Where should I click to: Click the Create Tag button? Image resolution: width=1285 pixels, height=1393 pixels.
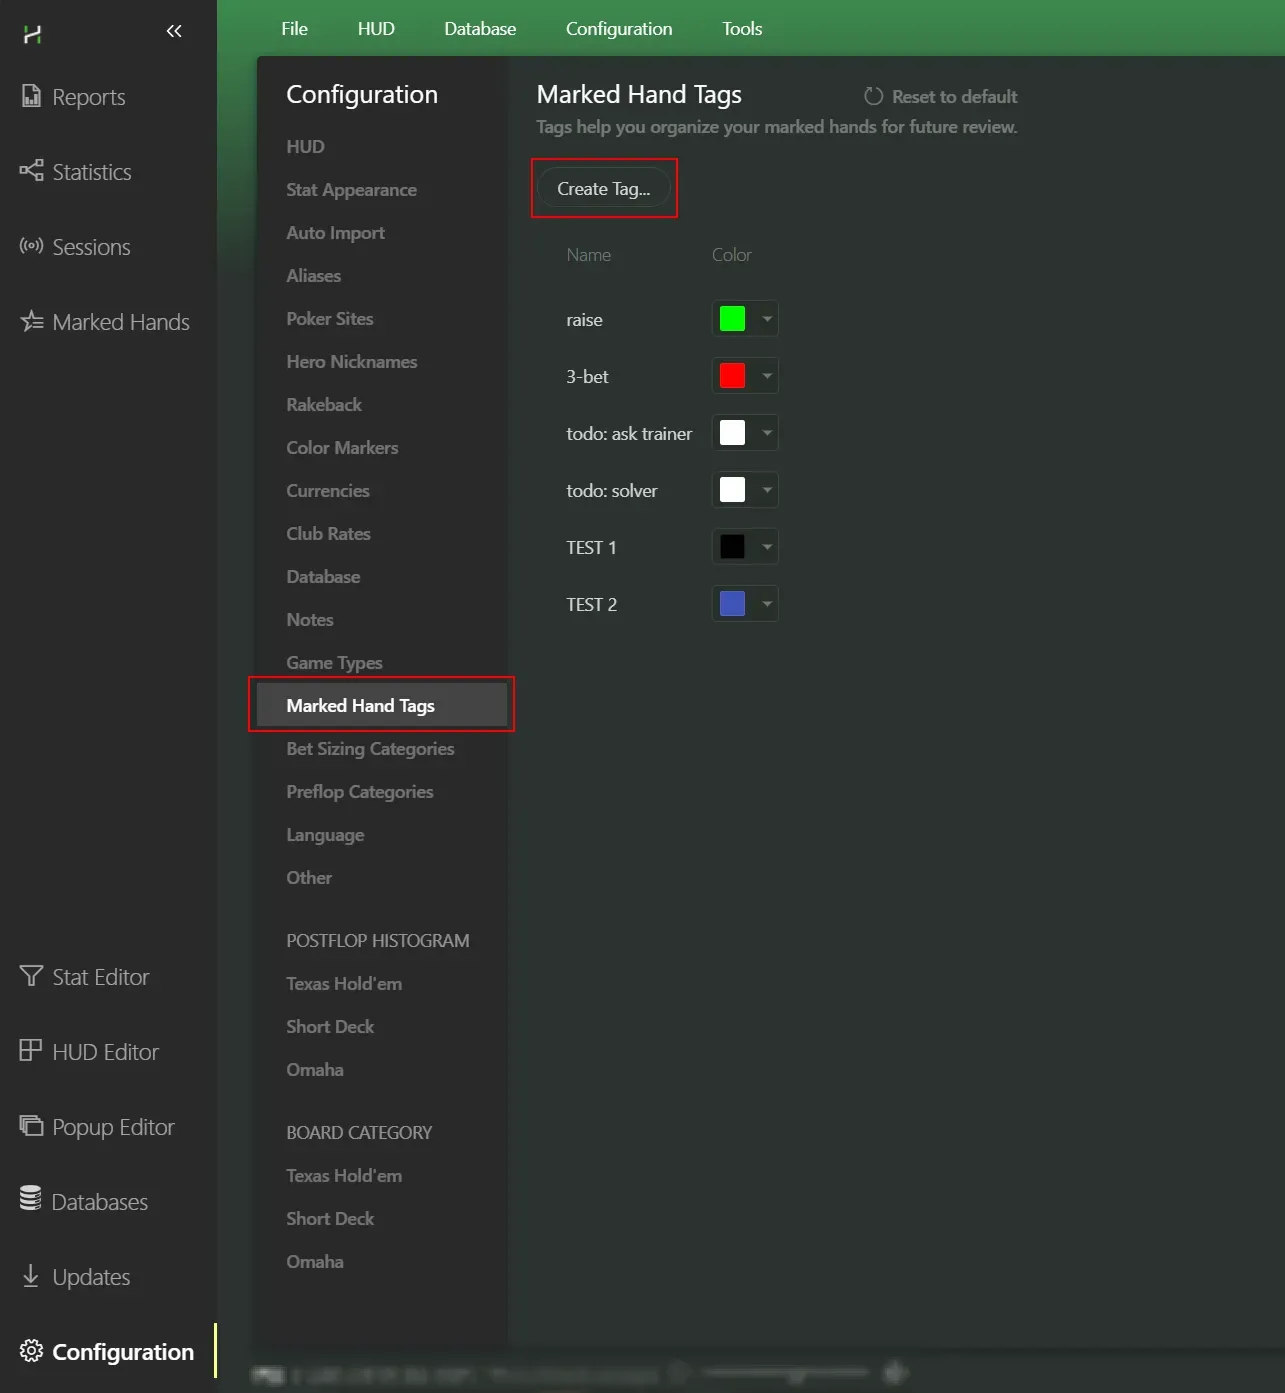(x=603, y=189)
